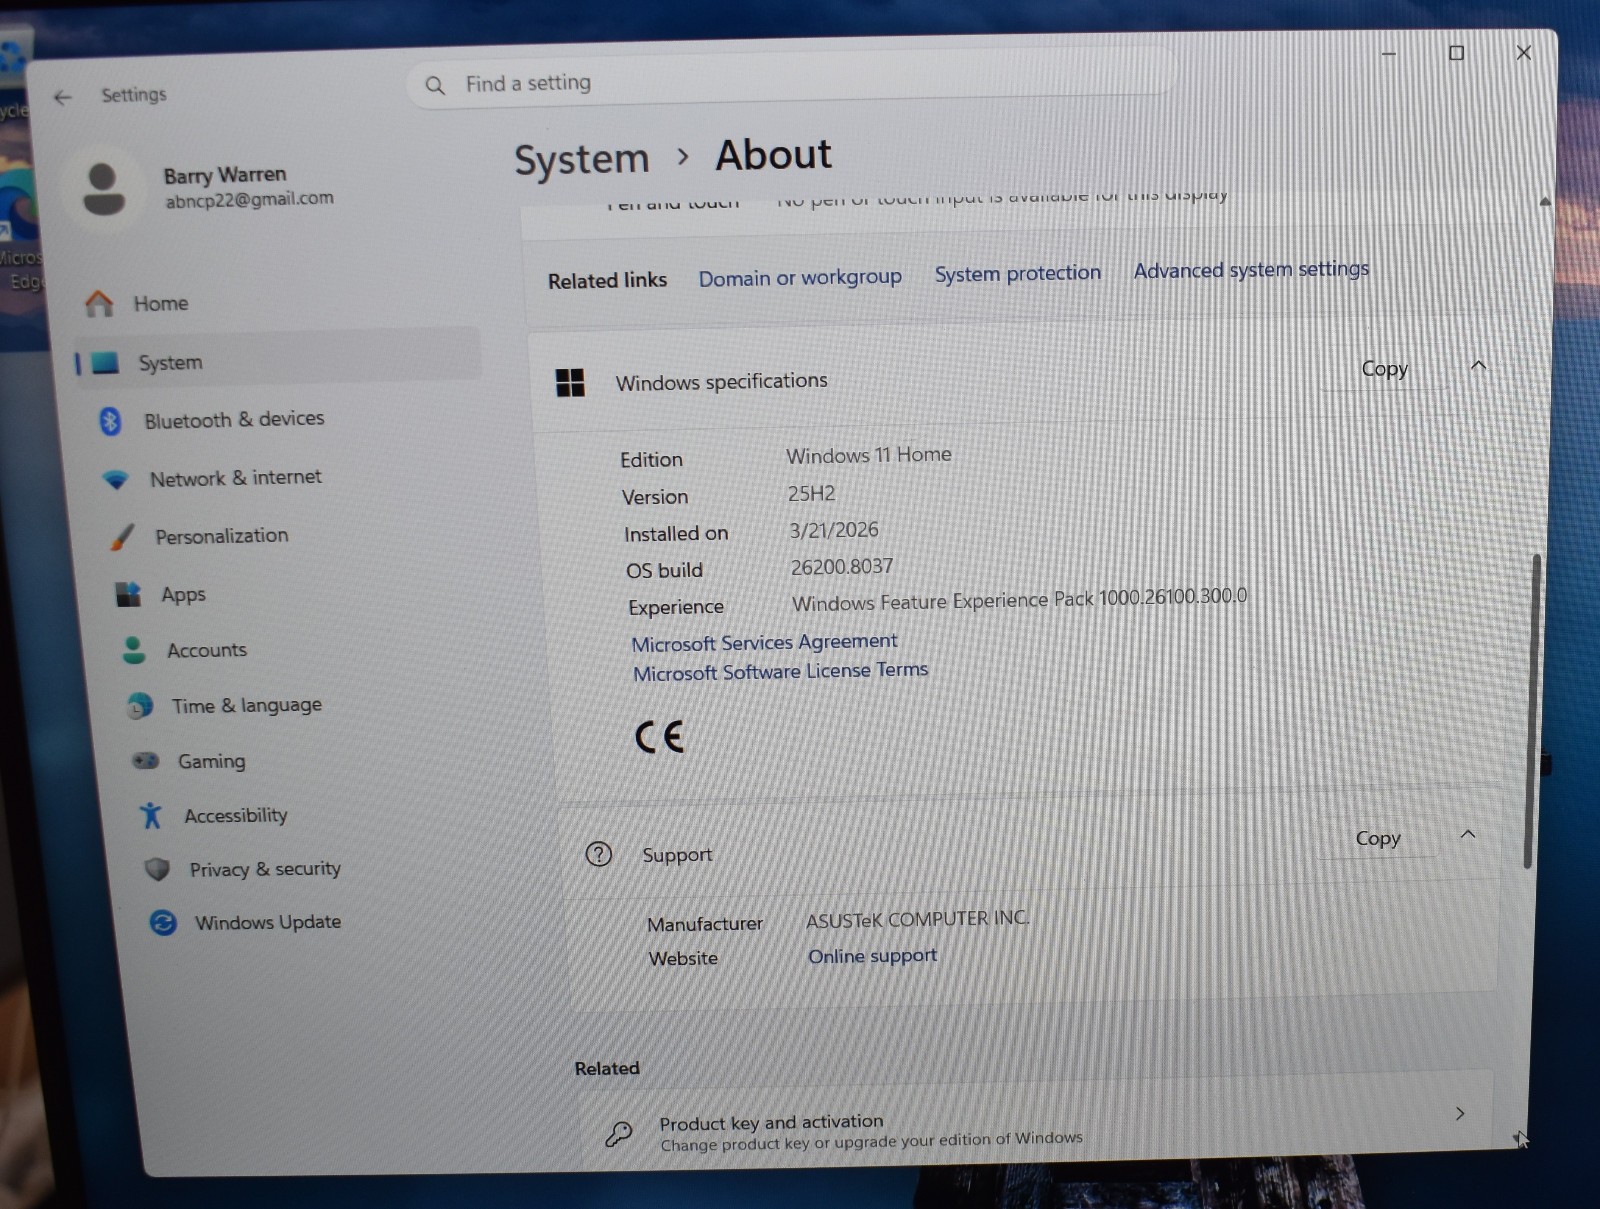Open the Home page via house icon
1600x1209 pixels.
pyautogui.click(x=99, y=304)
